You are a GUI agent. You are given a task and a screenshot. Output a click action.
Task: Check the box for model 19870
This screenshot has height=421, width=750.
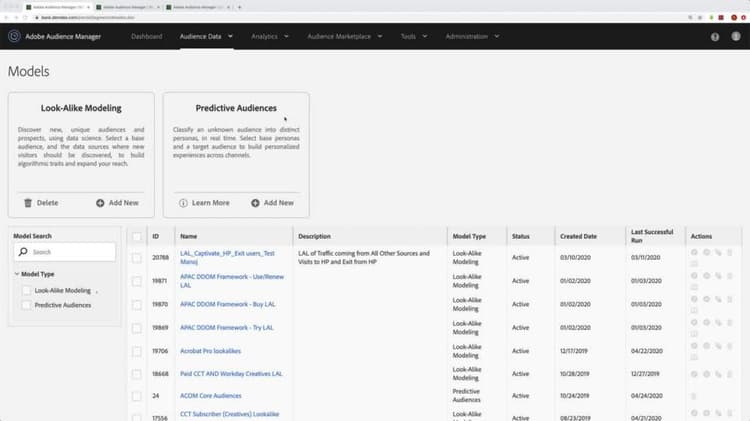click(137, 305)
